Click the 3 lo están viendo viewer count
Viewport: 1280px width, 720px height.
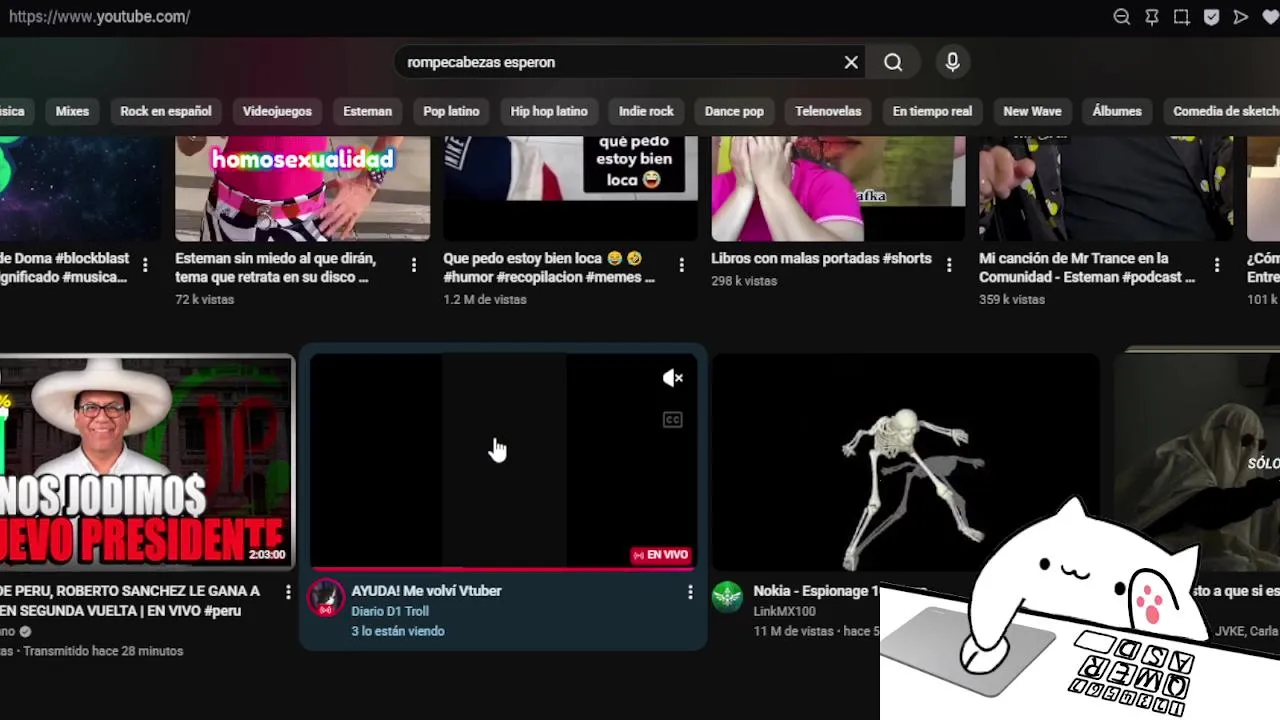(x=398, y=631)
